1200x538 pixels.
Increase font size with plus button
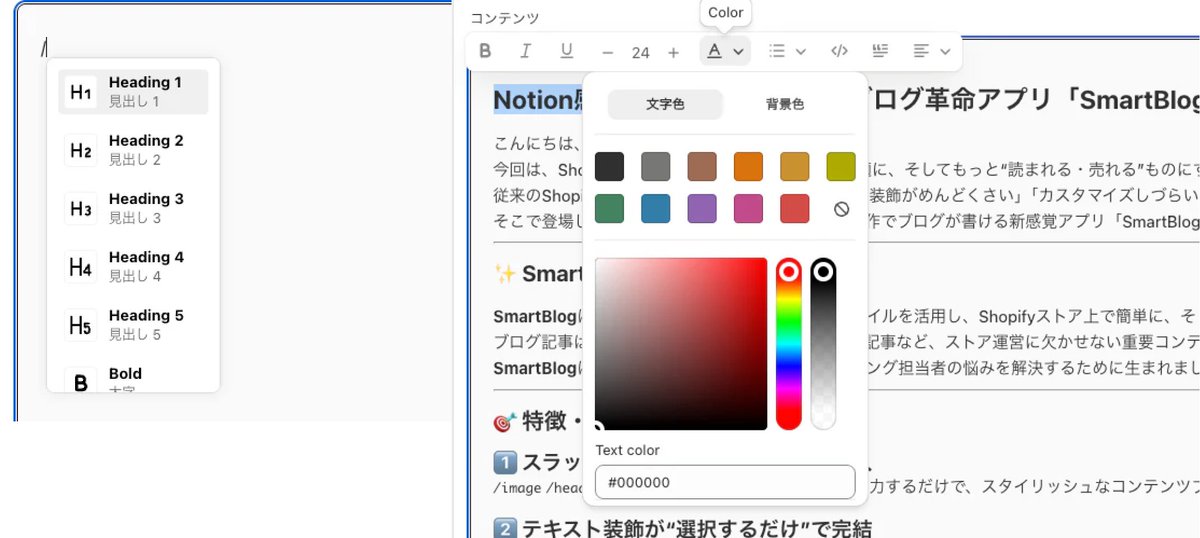(673, 52)
